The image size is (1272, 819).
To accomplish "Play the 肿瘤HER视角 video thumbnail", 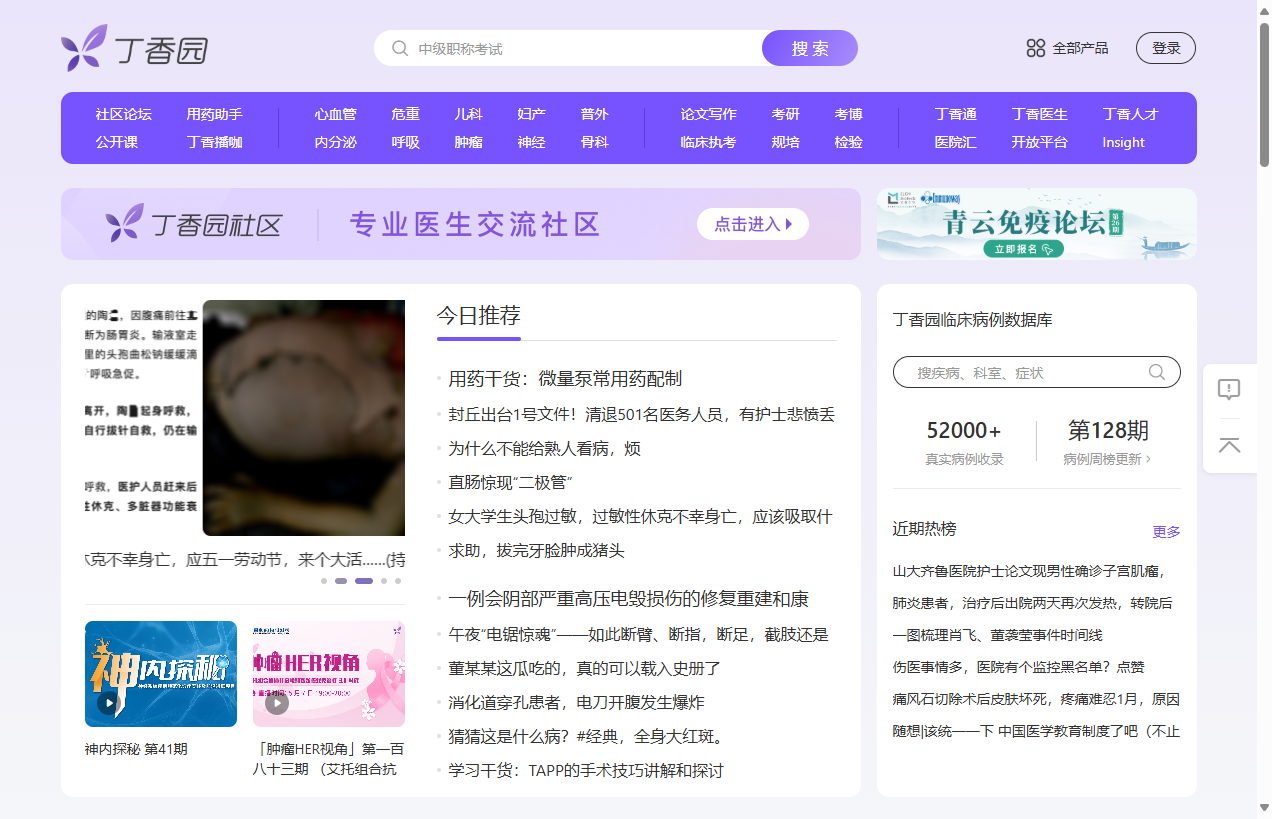I will coord(276,702).
